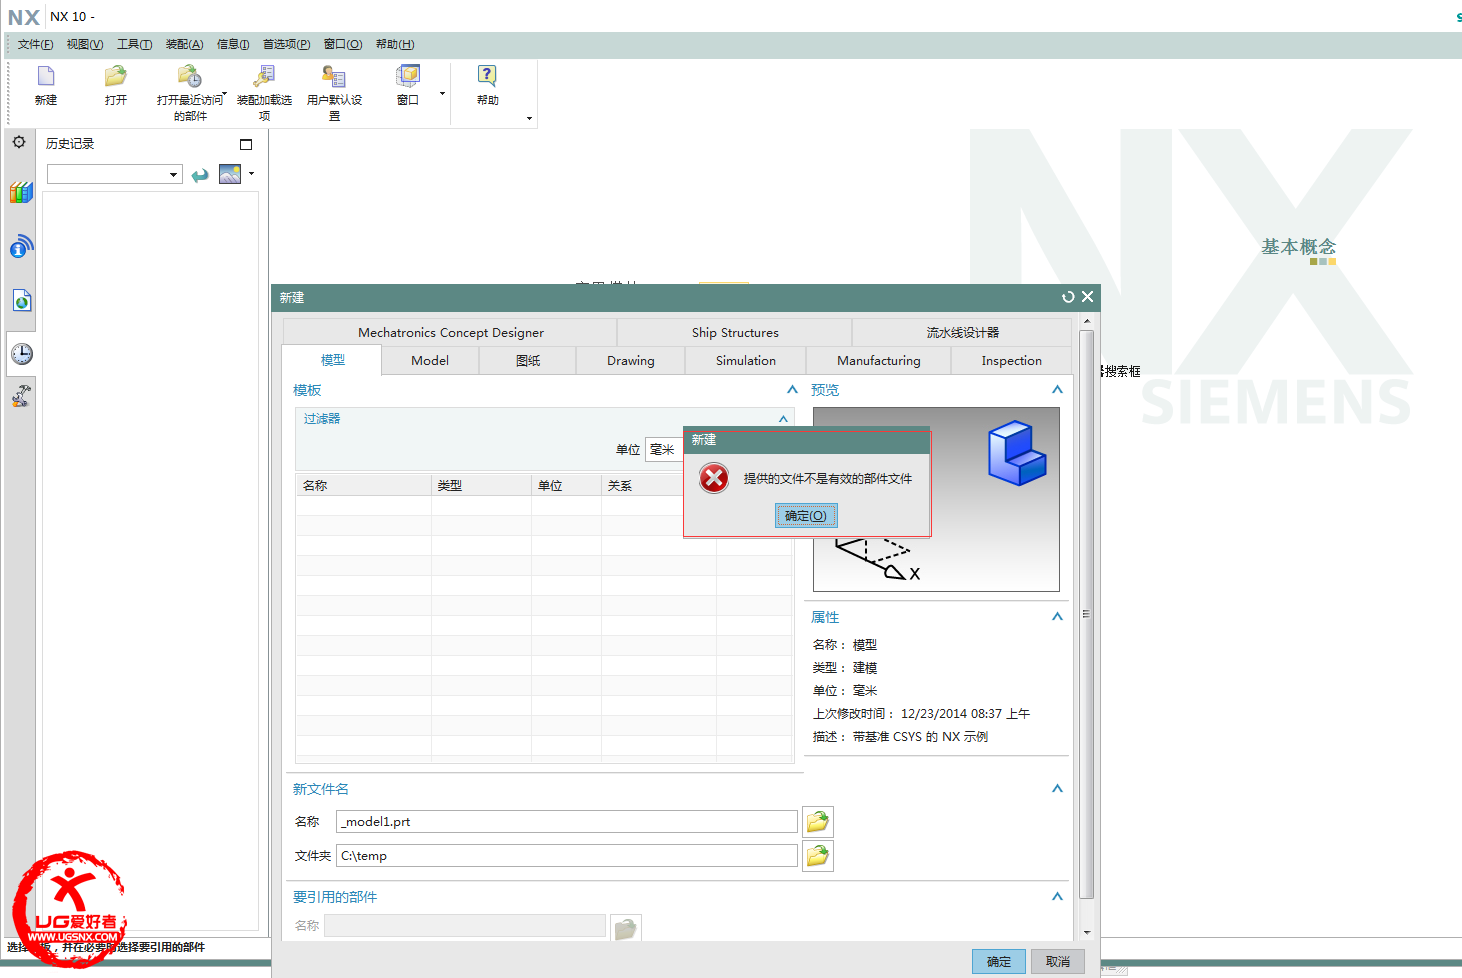
Task: Switch to the Ship Structures tab
Action: tap(735, 332)
